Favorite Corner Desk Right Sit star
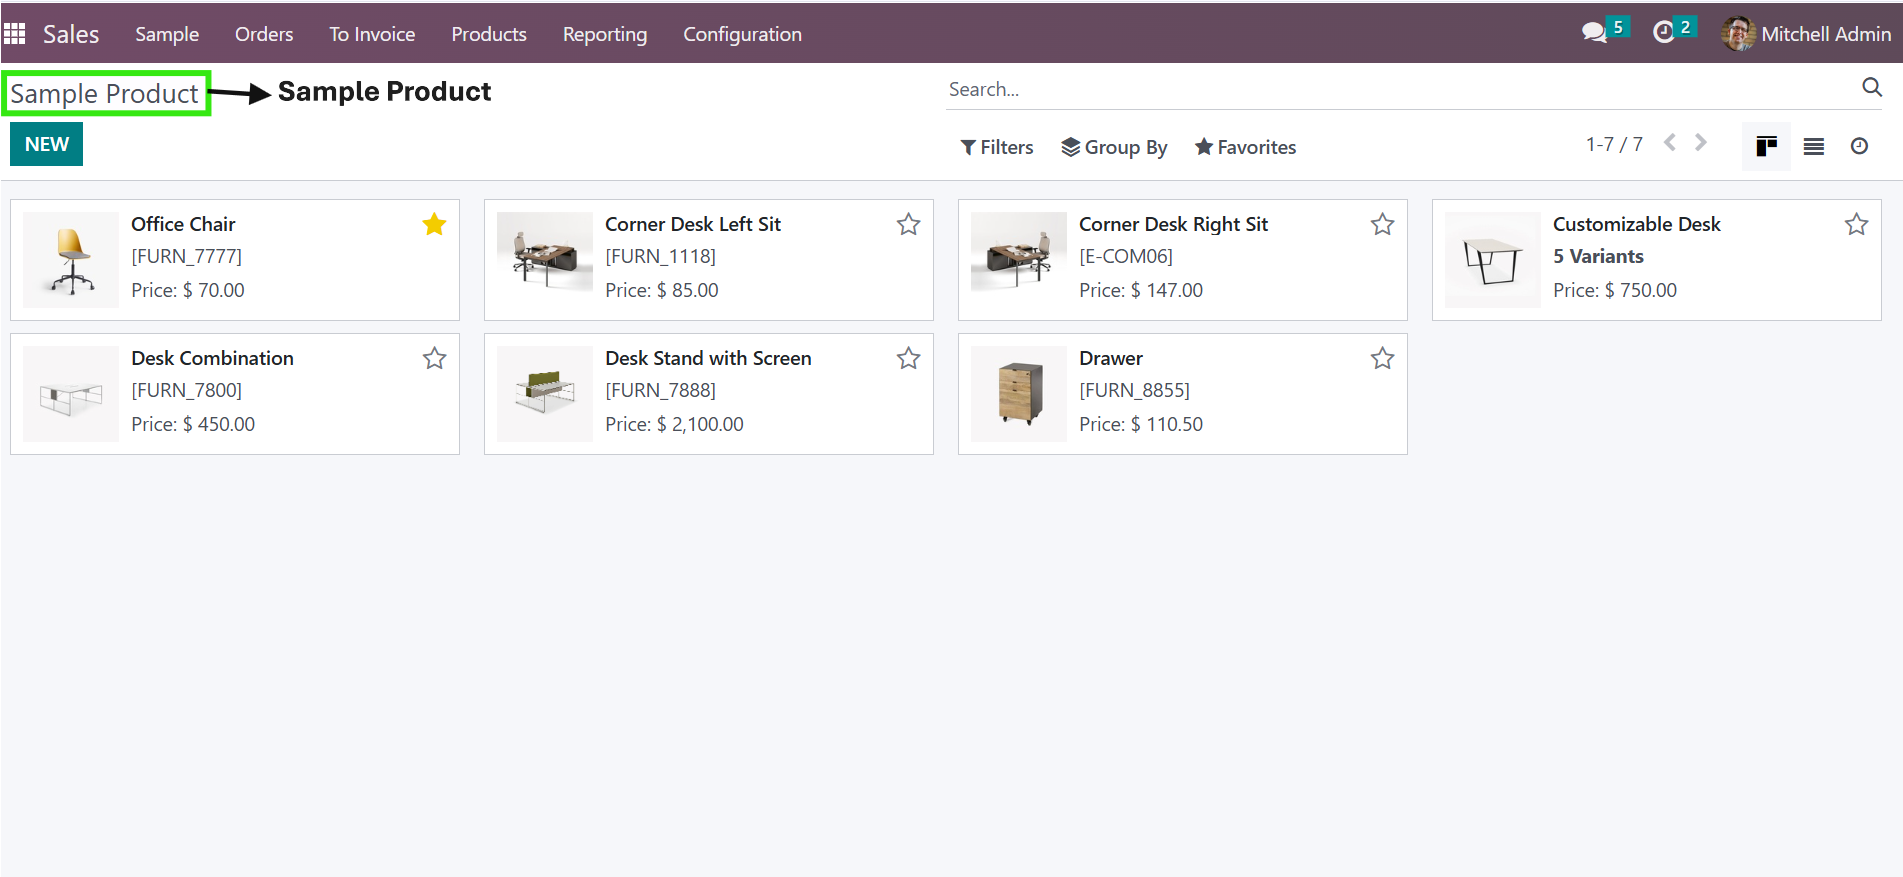Screen dimensions: 1903x877 (x=1382, y=224)
